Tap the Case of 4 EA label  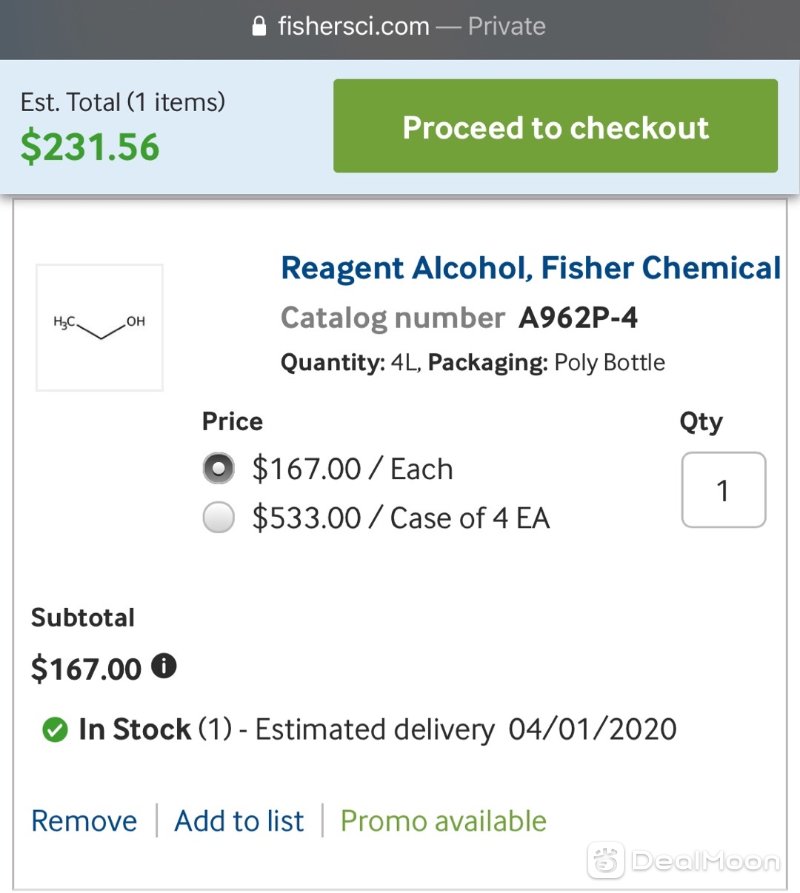coord(470,518)
